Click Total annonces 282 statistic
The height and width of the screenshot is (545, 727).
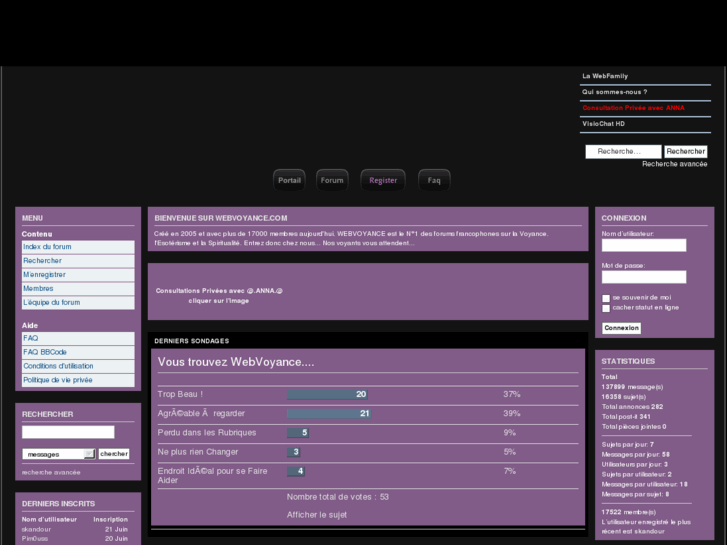pos(632,407)
